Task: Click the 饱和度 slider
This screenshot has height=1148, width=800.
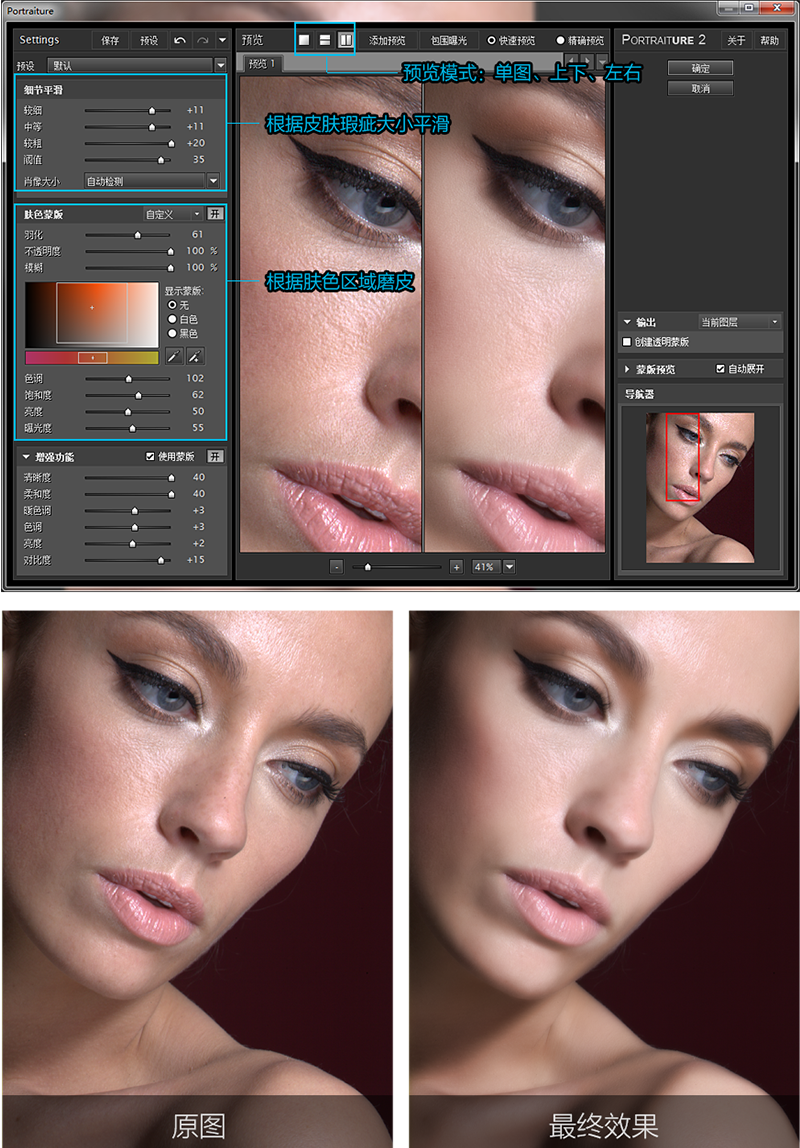Action: point(128,395)
